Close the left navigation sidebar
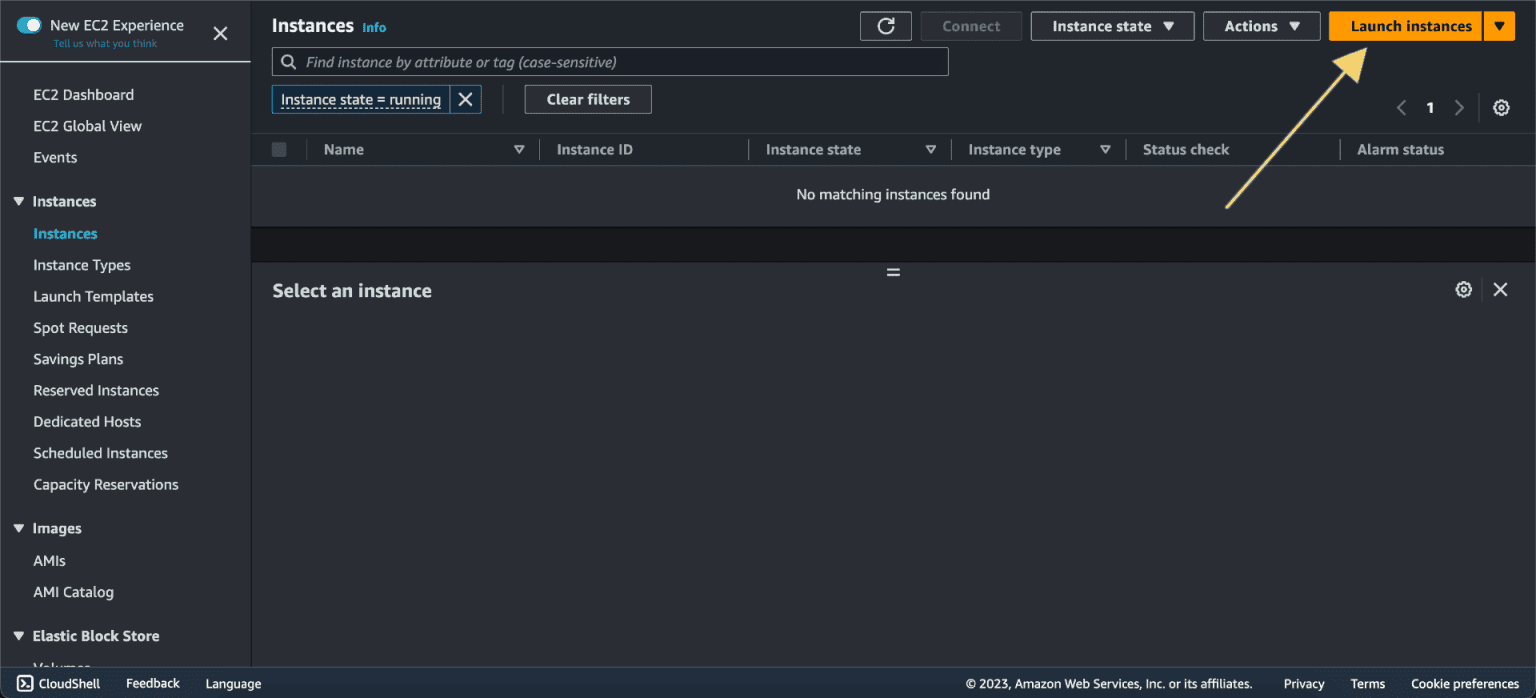Image resolution: width=1536 pixels, height=698 pixels. pyautogui.click(x=220, y=34)
